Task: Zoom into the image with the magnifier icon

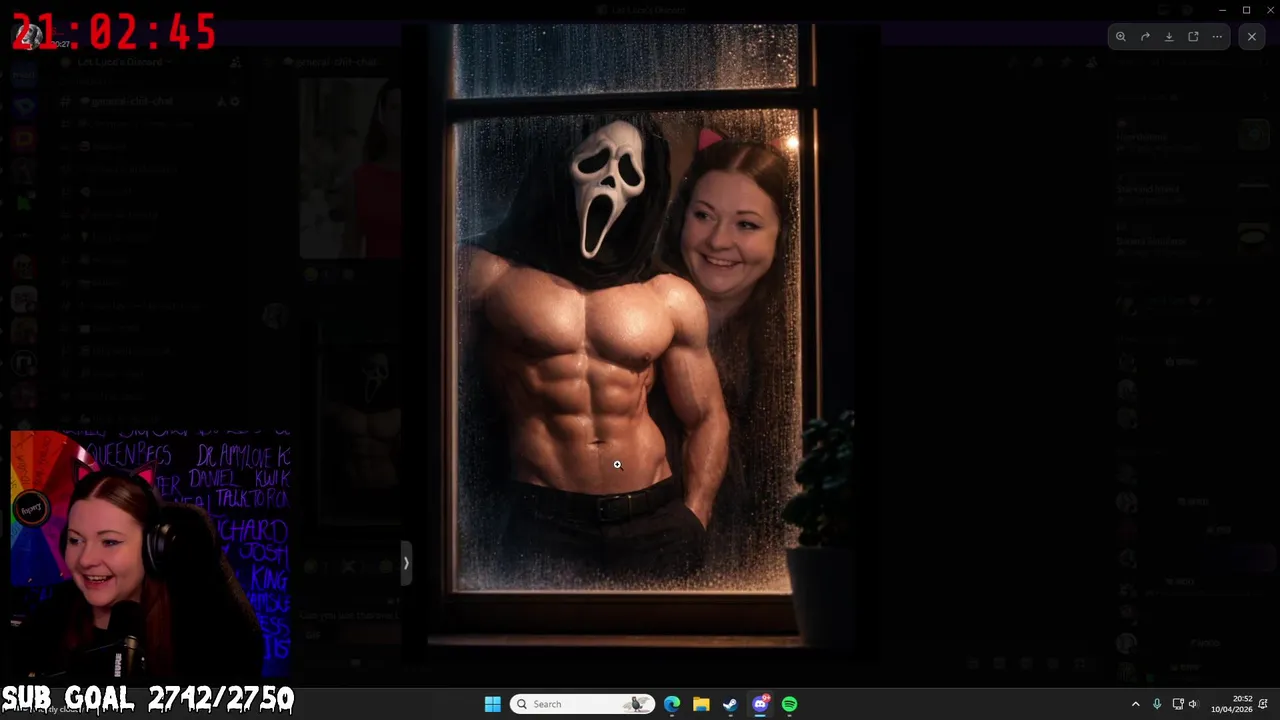Action: (1121, 37)
